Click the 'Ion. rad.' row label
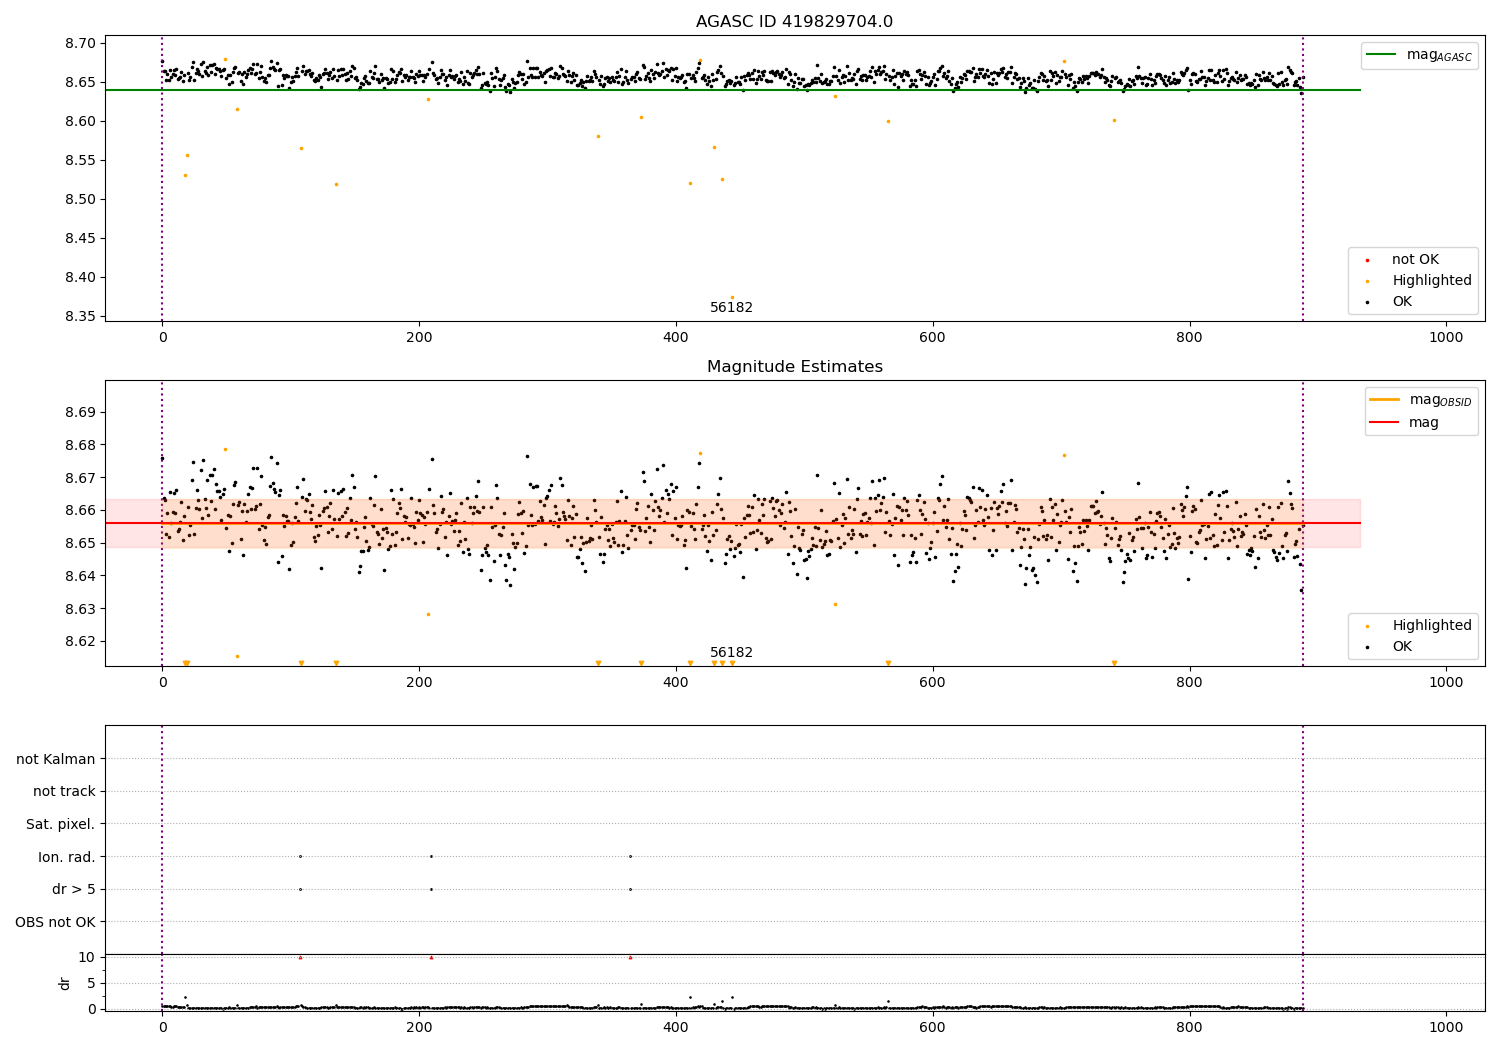This screenshot has width=1500, height=1050. (67, 857)
